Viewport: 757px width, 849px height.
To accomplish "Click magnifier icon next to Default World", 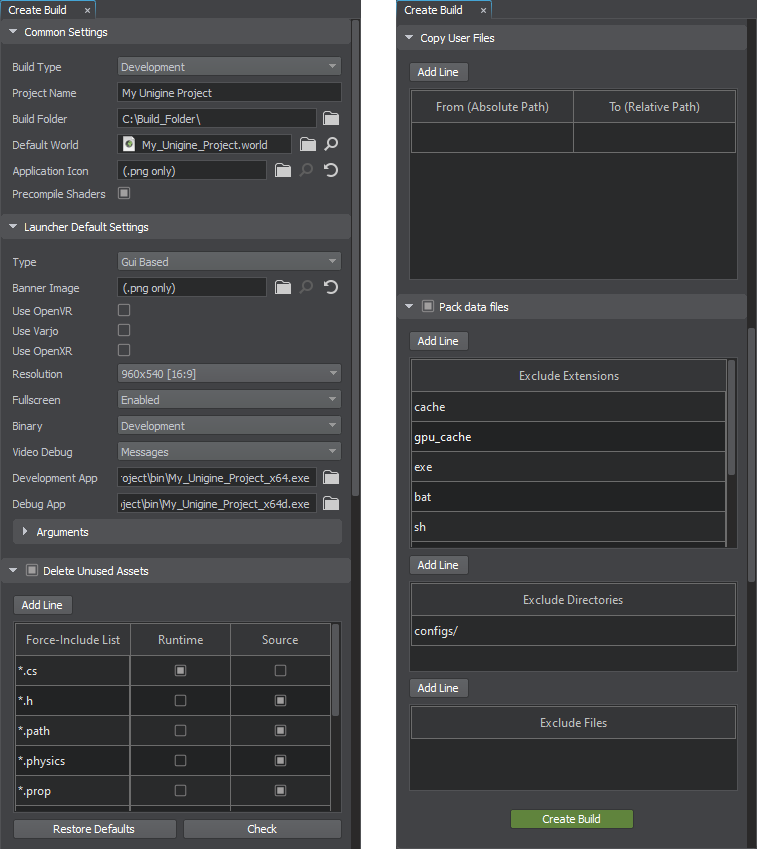I will coord(331,145).
